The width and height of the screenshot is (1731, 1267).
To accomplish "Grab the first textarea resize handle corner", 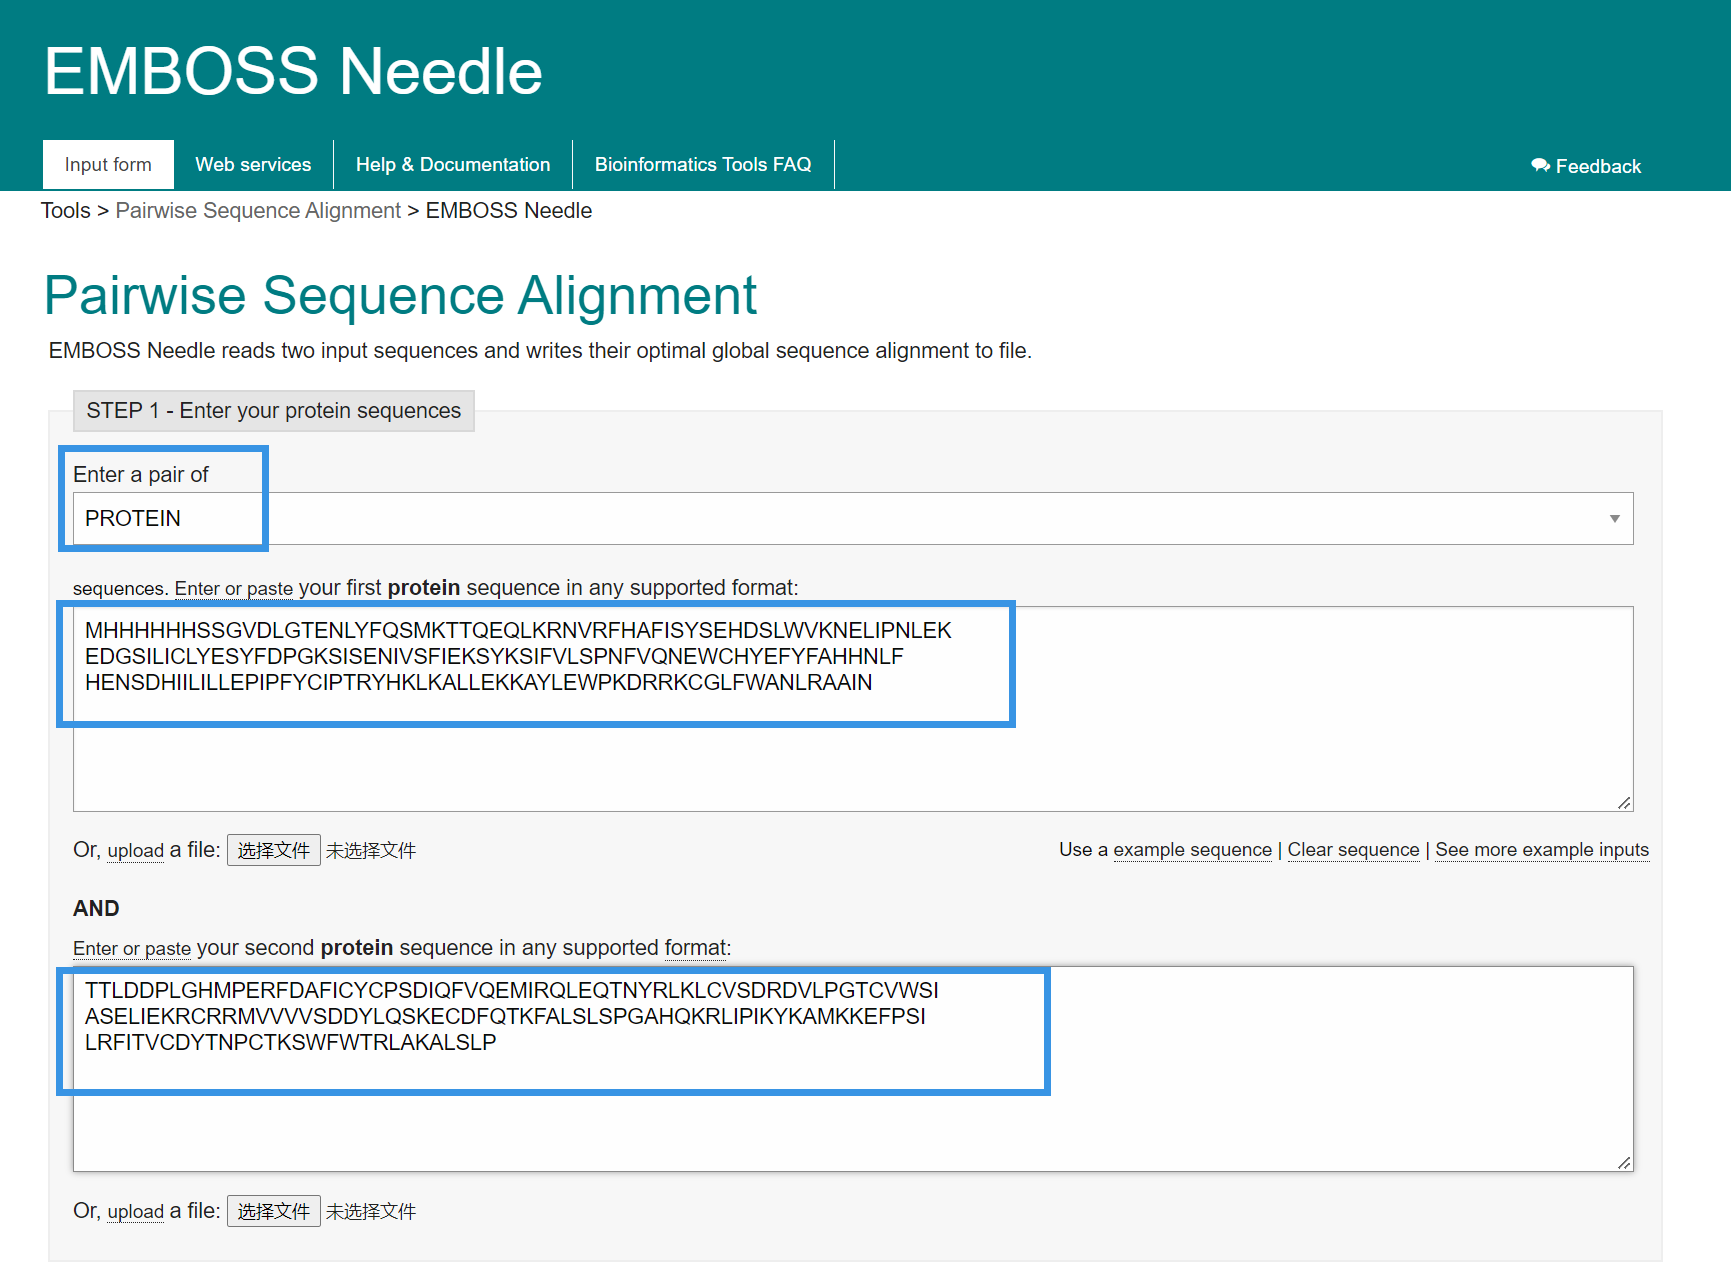I will [x=1624, y=802].
